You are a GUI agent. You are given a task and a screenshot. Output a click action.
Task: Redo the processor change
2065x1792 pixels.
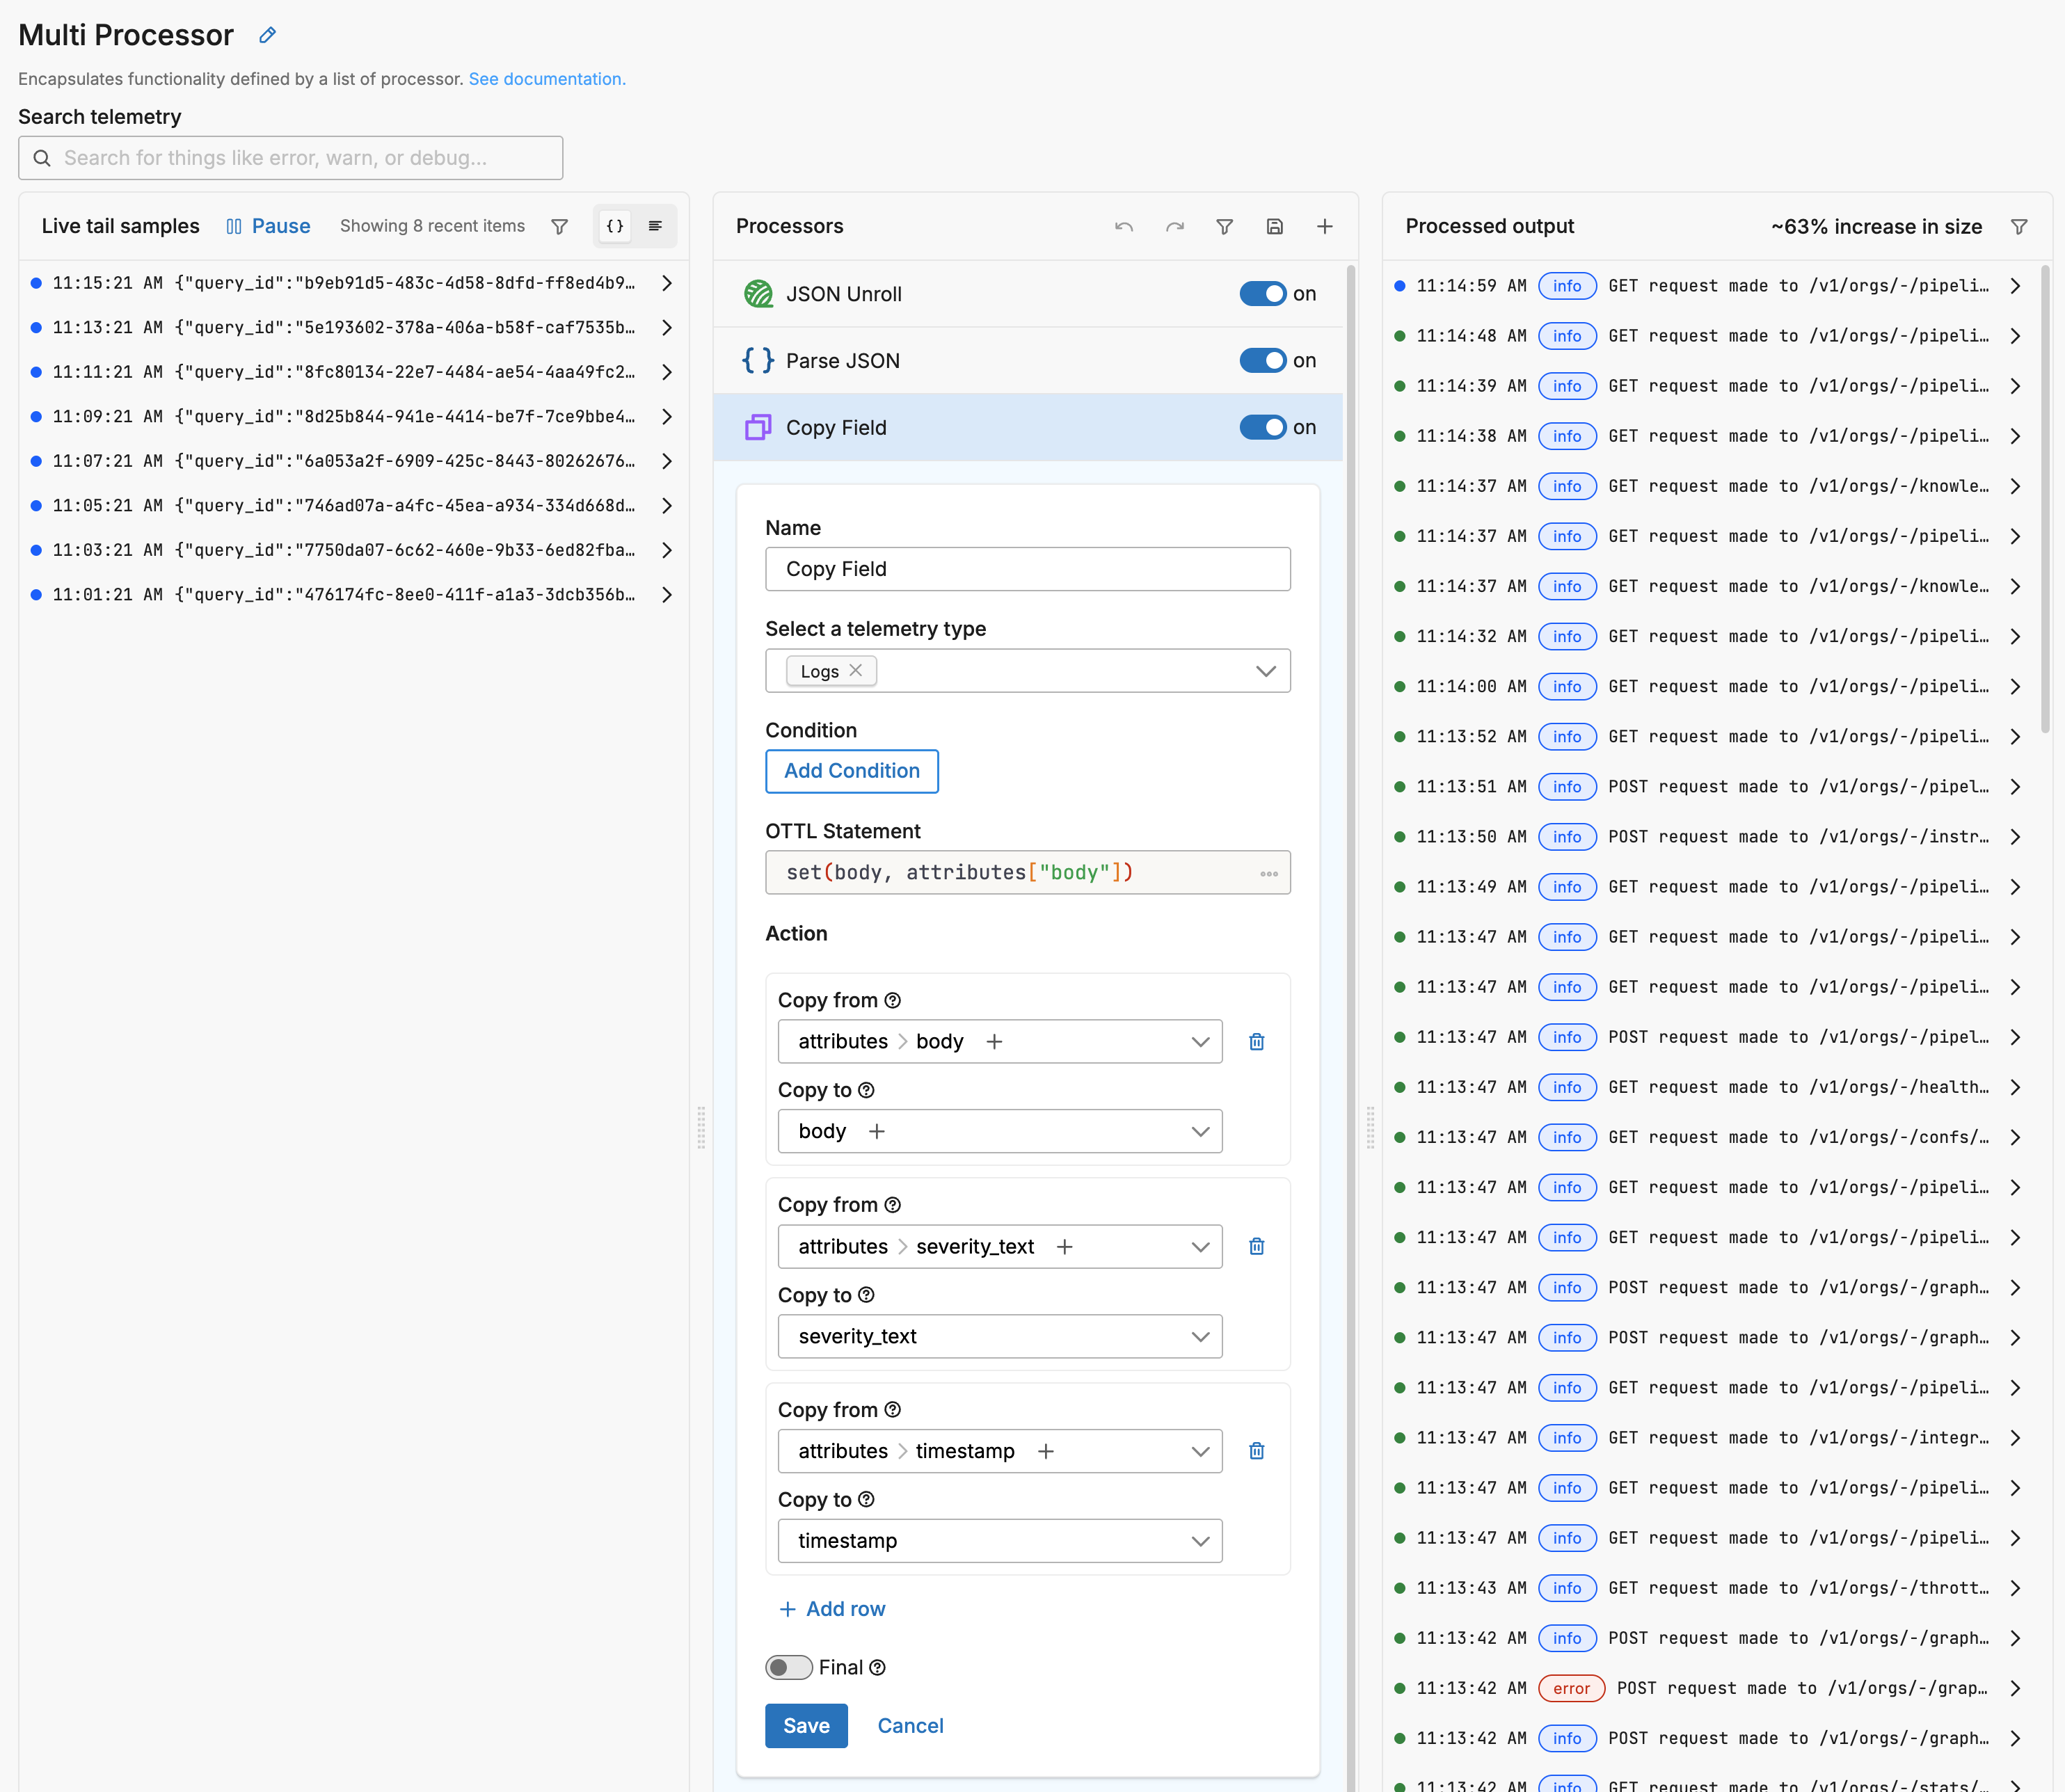(x=1174, y=226)
